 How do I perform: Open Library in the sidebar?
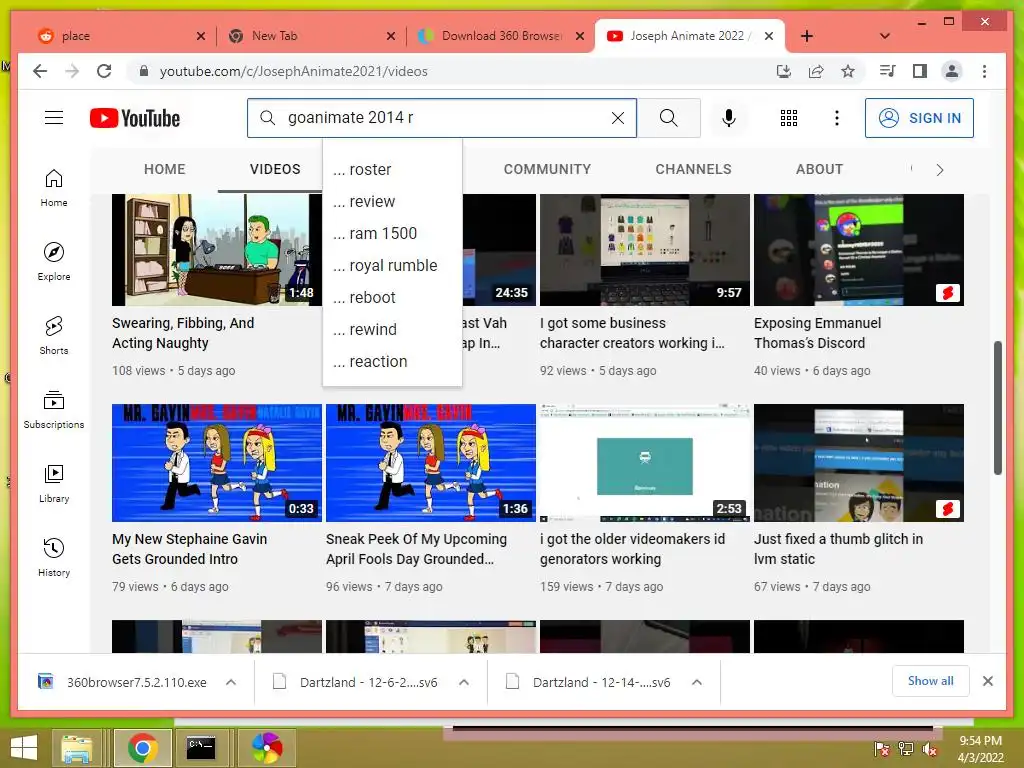point(54,483)
